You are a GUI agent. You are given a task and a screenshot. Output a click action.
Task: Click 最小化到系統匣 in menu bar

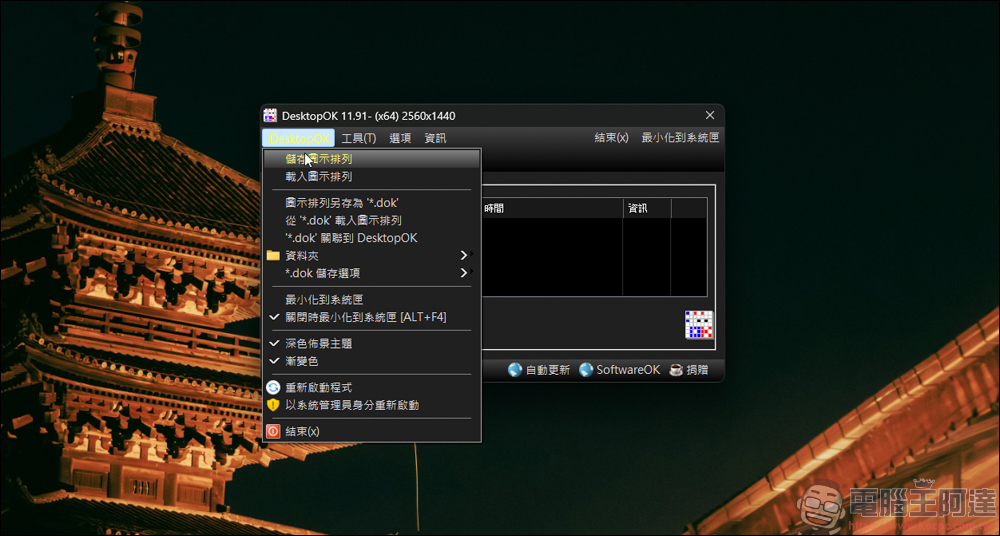[680, 138]
